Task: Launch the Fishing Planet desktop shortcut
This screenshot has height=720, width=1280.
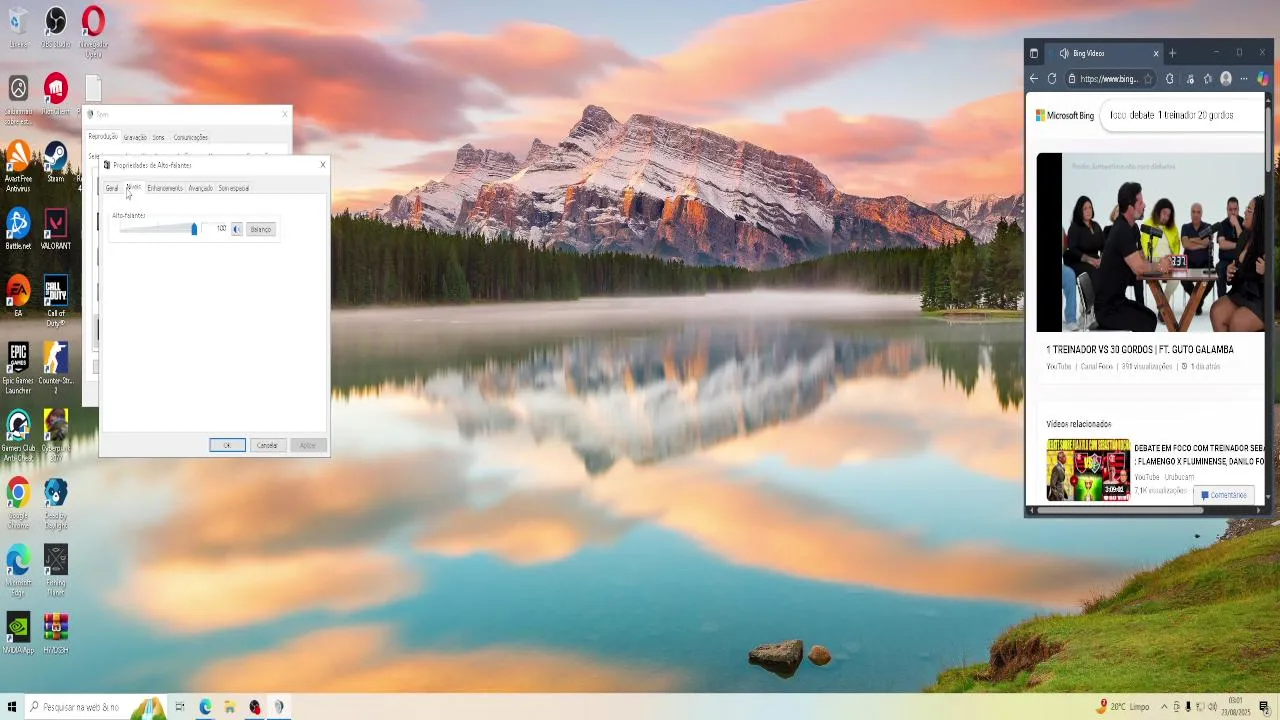Action: (x=55, y=570)
